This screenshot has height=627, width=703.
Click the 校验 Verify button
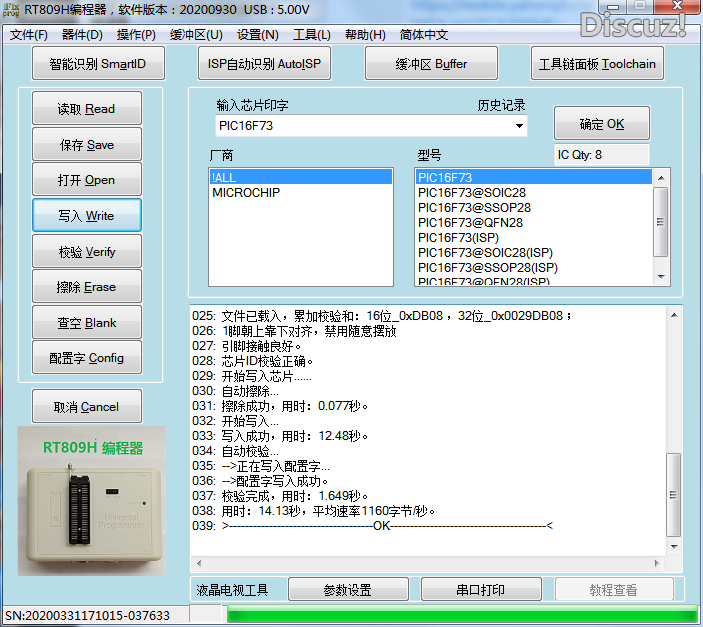point(87,251)
